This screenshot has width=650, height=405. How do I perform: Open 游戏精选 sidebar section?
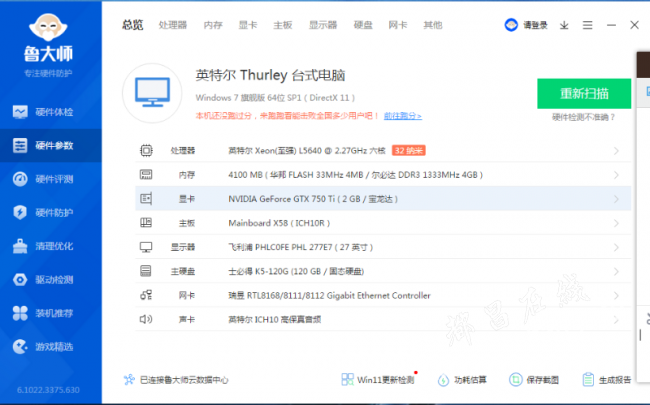click(x=51, y=347)
